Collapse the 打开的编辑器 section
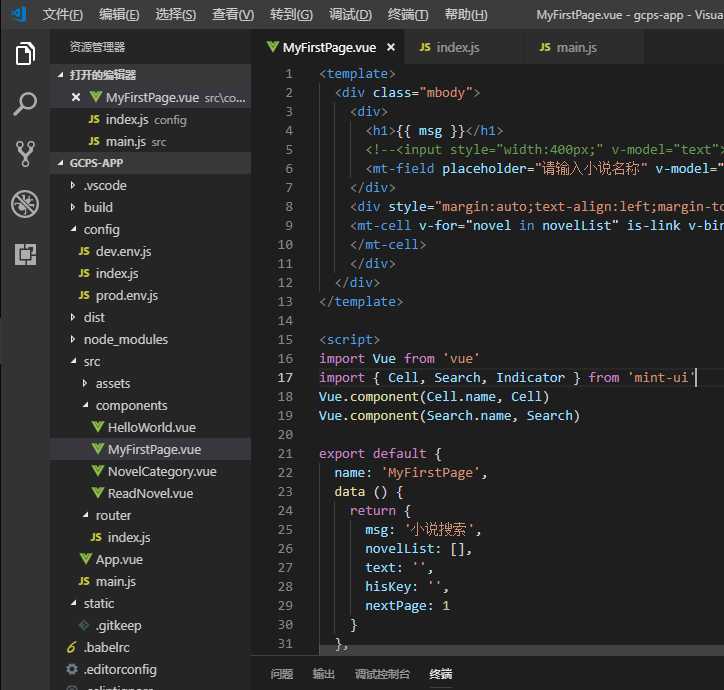This screenshot has height=690, width=724. pos(60,75)
